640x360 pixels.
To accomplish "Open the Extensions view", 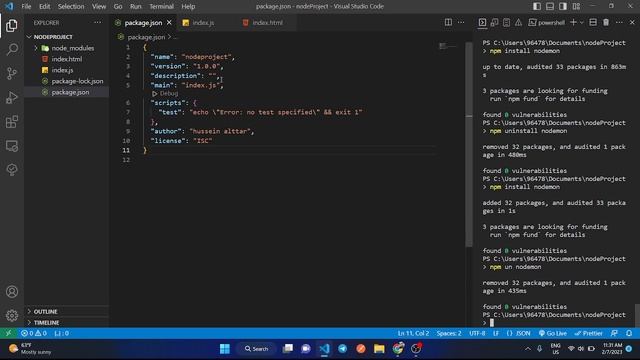I will 12,122.
